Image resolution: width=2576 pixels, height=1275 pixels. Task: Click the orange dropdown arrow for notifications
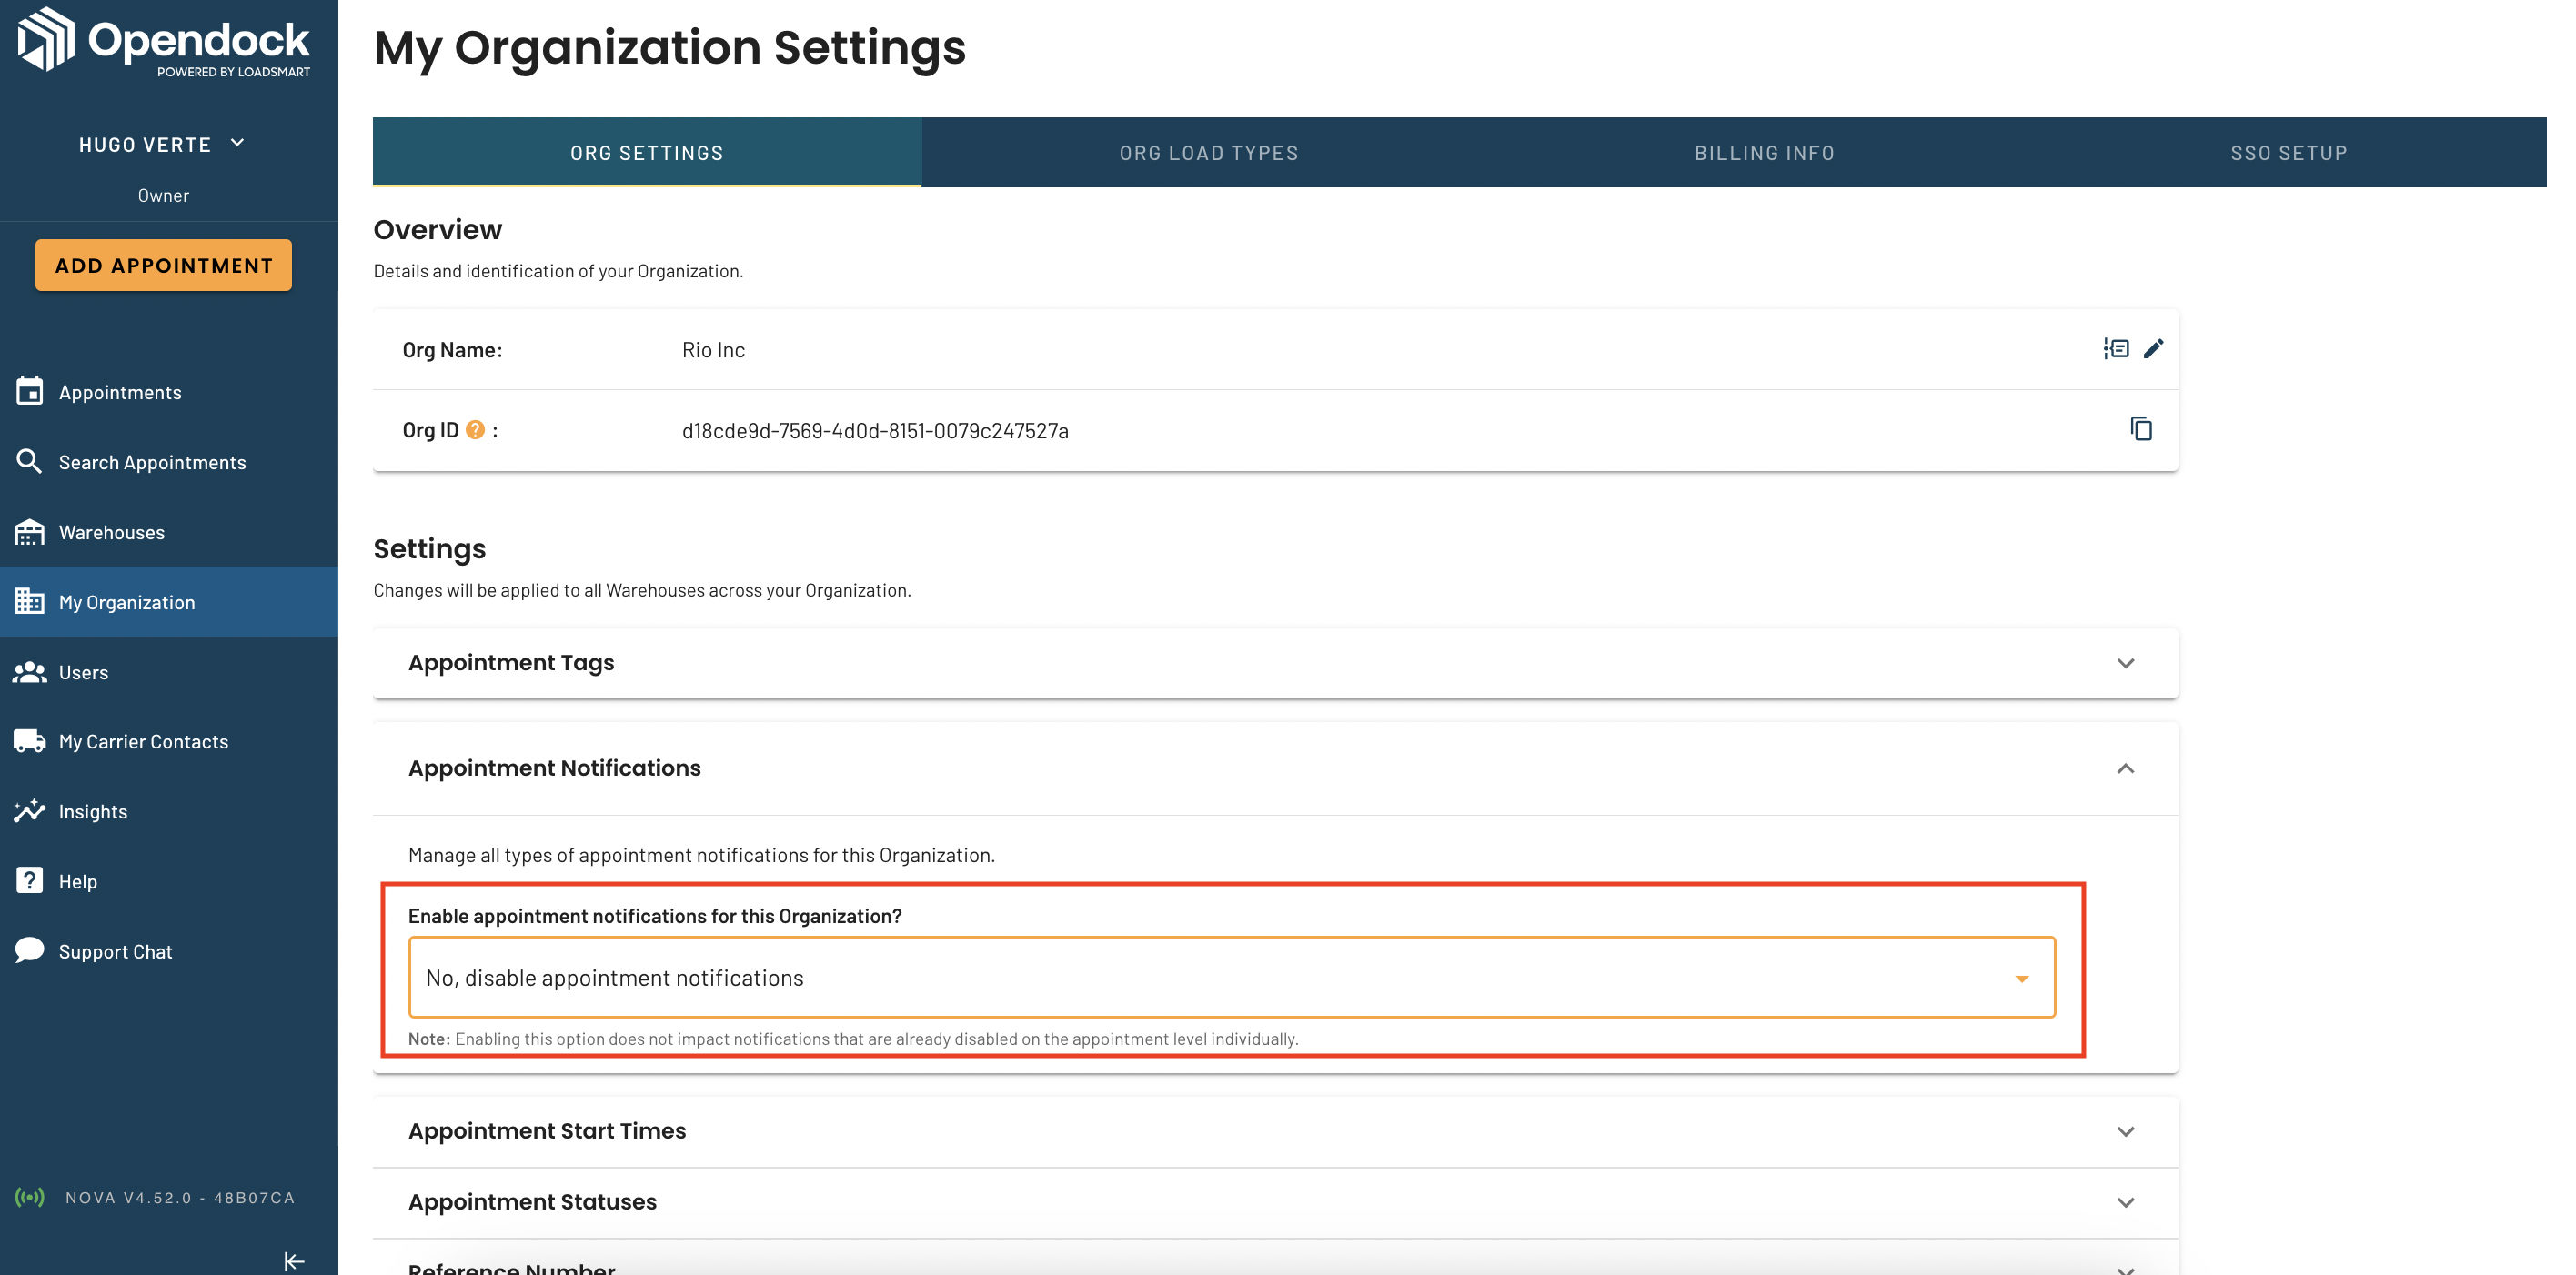[2021, 978]
